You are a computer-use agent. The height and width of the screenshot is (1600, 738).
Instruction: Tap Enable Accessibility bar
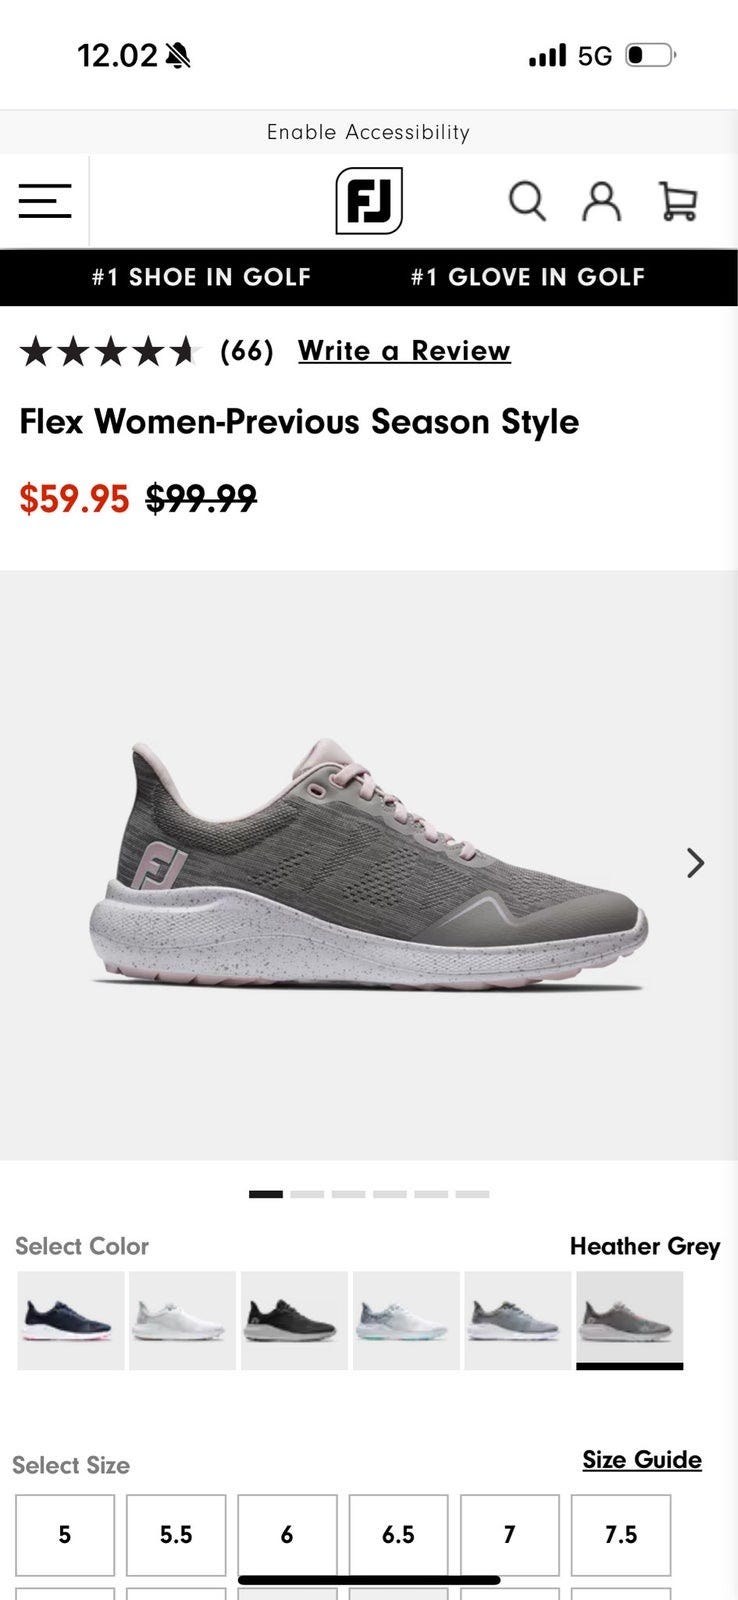click(369, 132)
